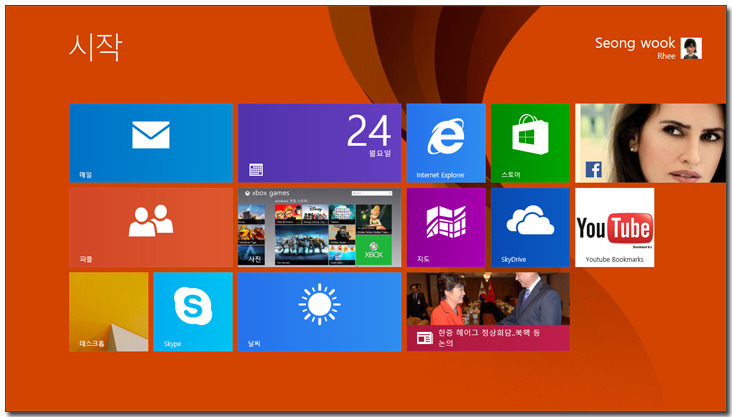This screenshot has width=732, height=417.
Task: Click the small calendar icon on Calendar tile
Action: coord(256,170)
